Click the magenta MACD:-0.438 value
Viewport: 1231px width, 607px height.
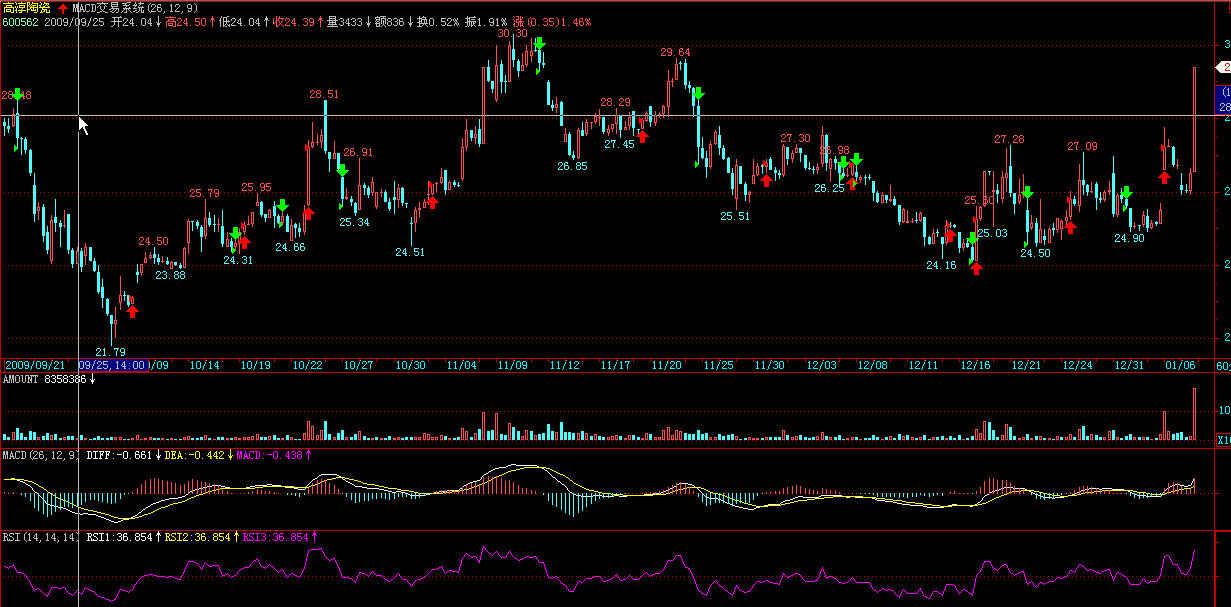pyautogui.click(x=267, y=455)
